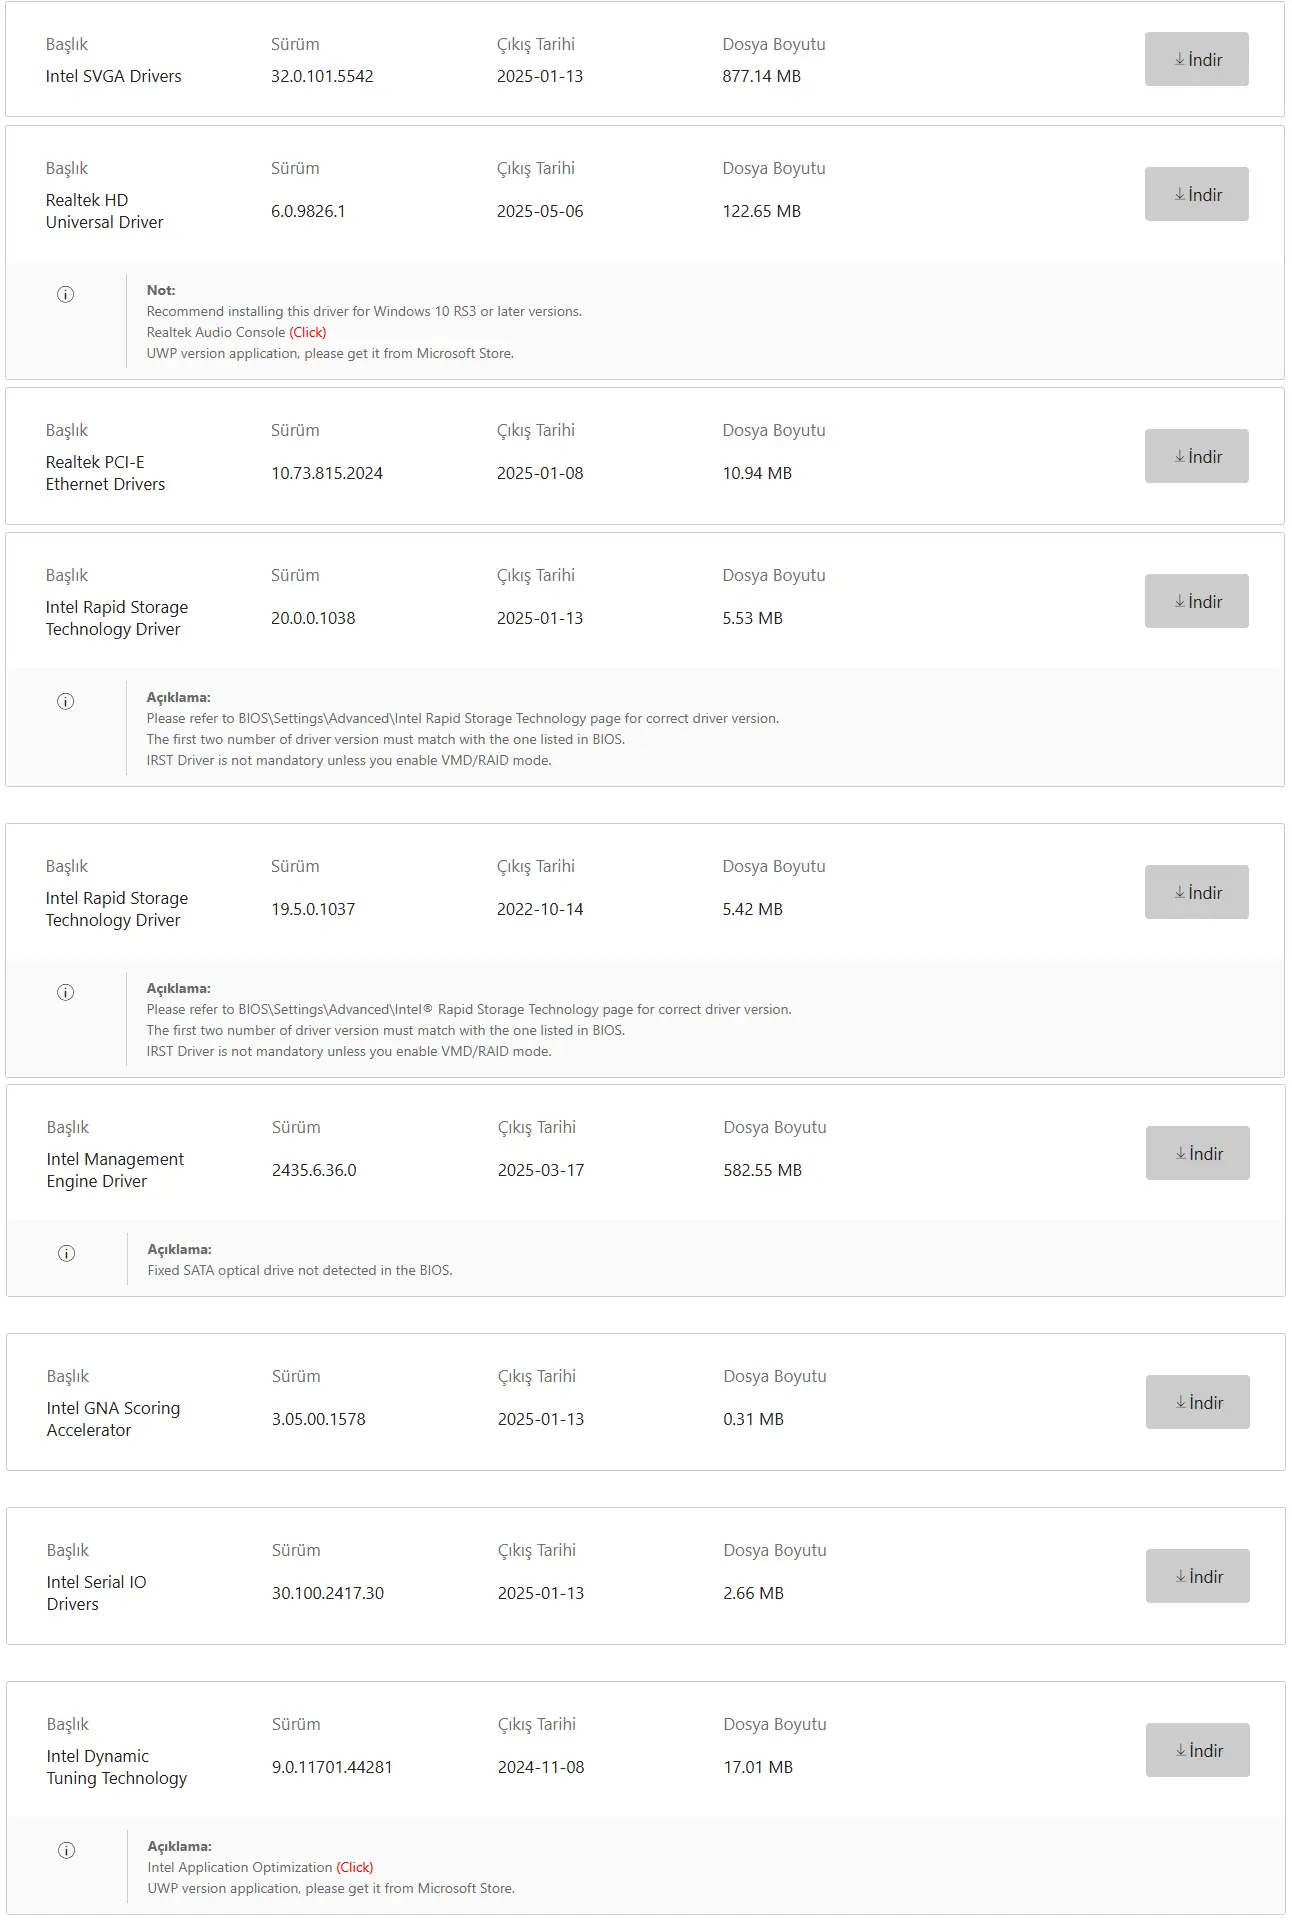The image size is (1292, 1920).
Task: Download Intel Management Engine Driver
Action: click(x=1197, y=1153)
